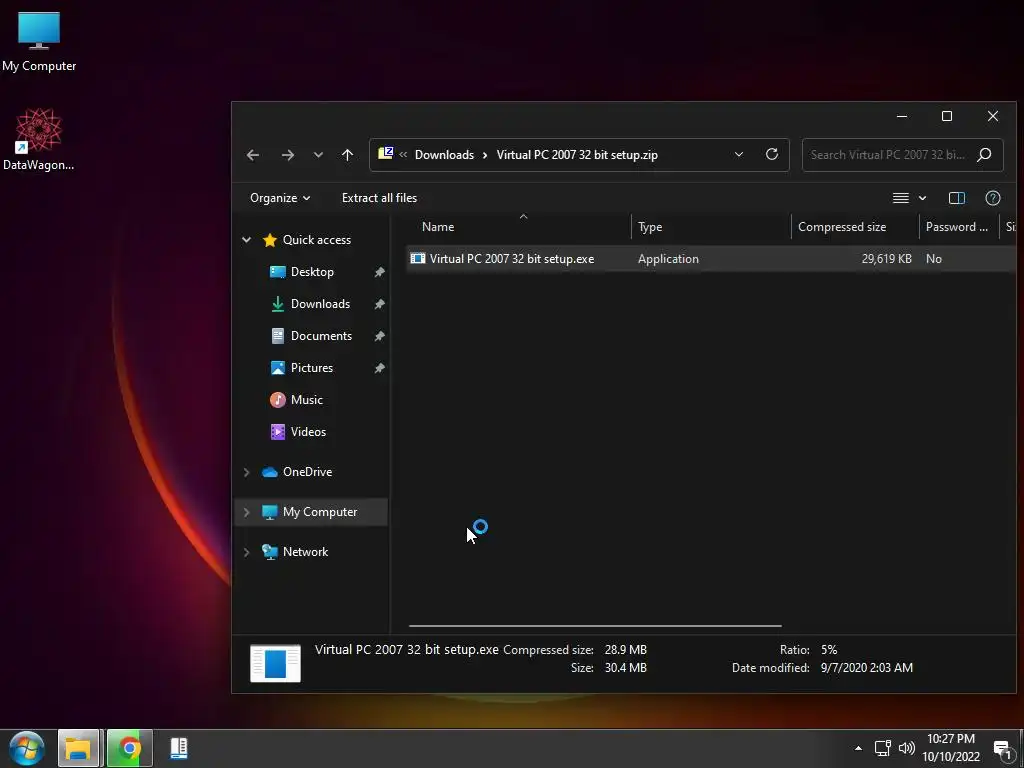1024x768 pixels.
Task: Expand the My Computer tree node
Action: [247, 512]
